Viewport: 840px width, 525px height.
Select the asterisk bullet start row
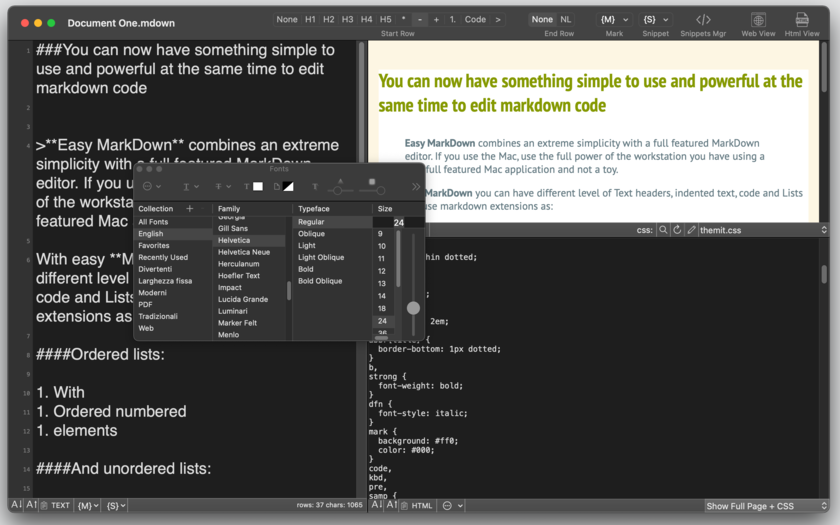[x=403, y=19]
